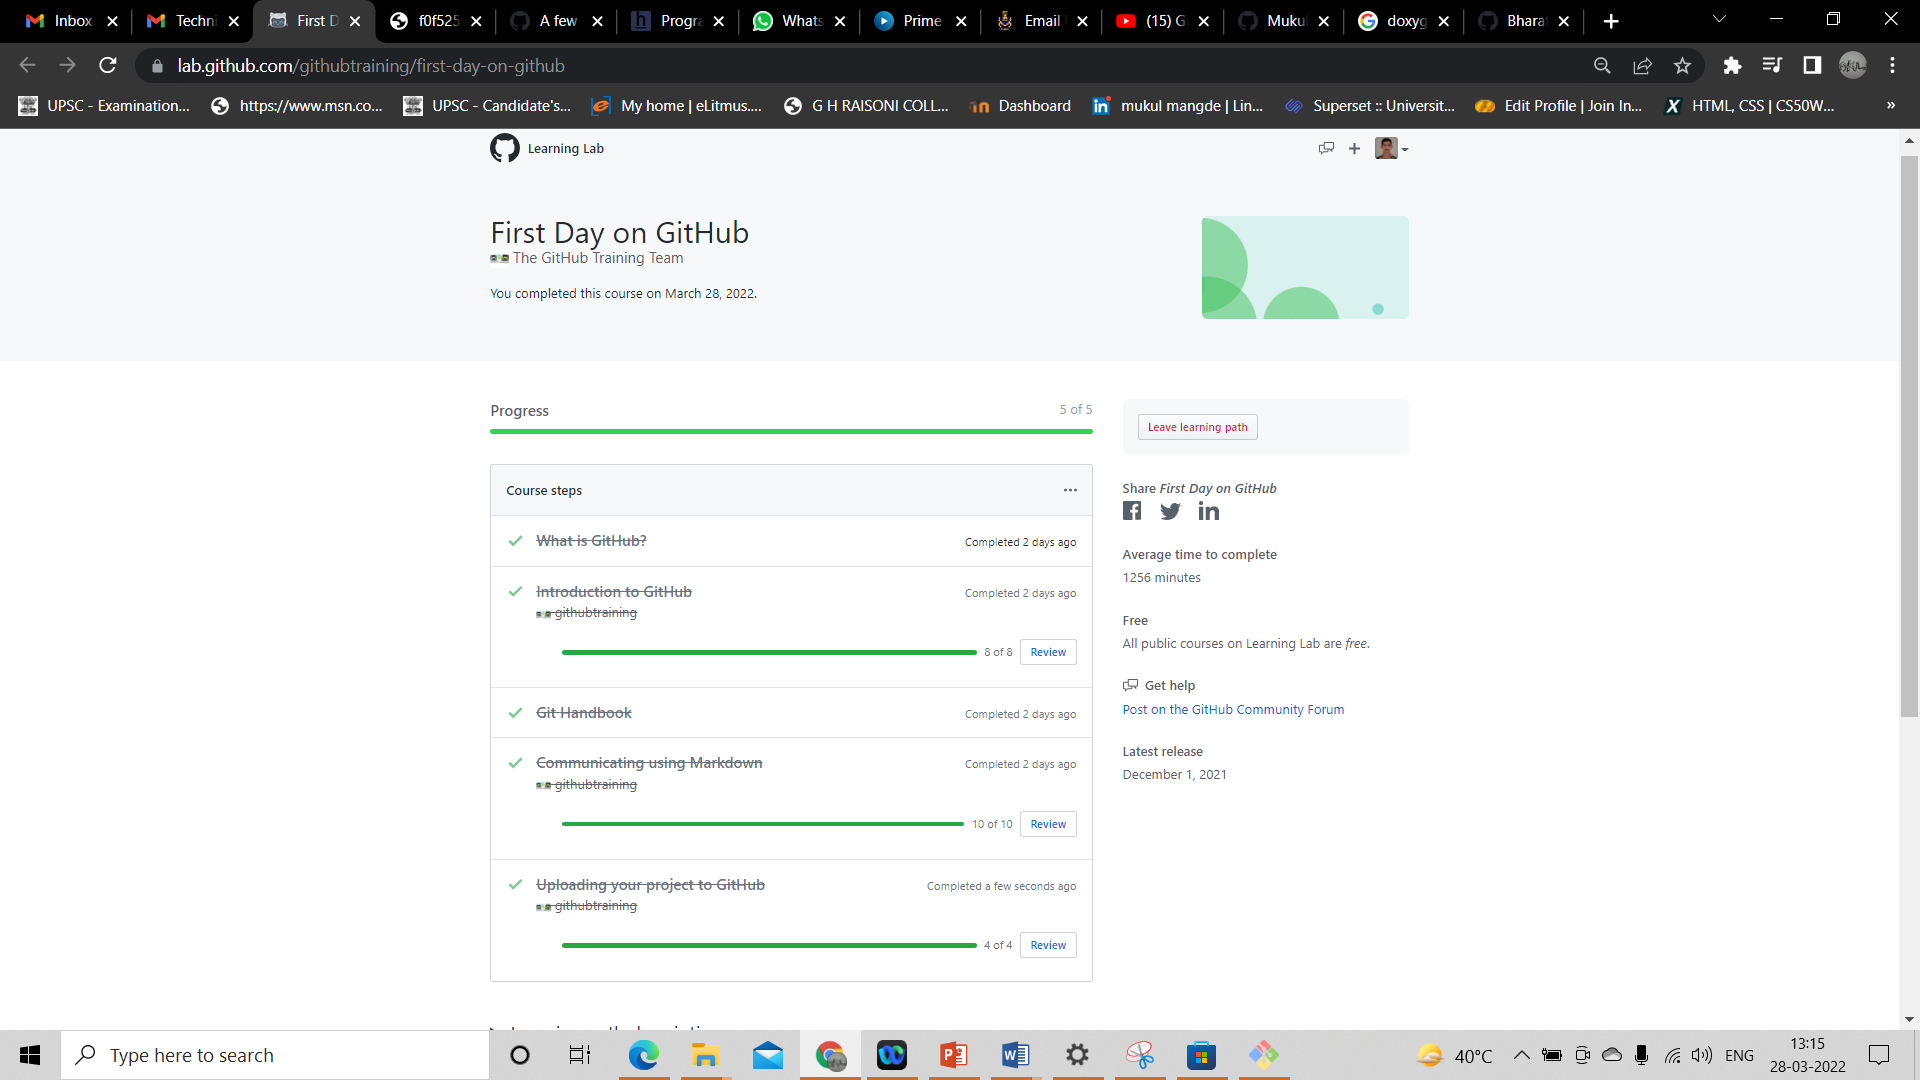
Task: Open the zoom magnifier icon in address bar
Action: tap(1602, 65)
